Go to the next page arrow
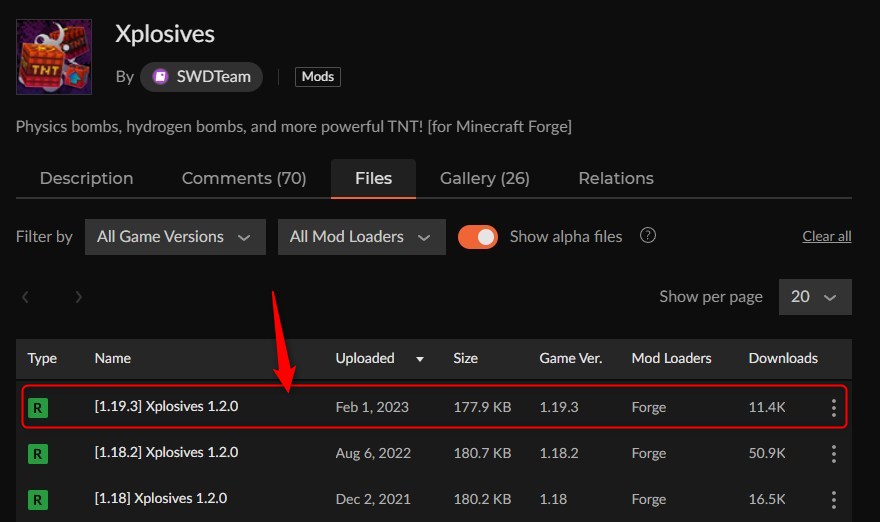This screenshot has height=522, width=880. (x=79, y=297)
